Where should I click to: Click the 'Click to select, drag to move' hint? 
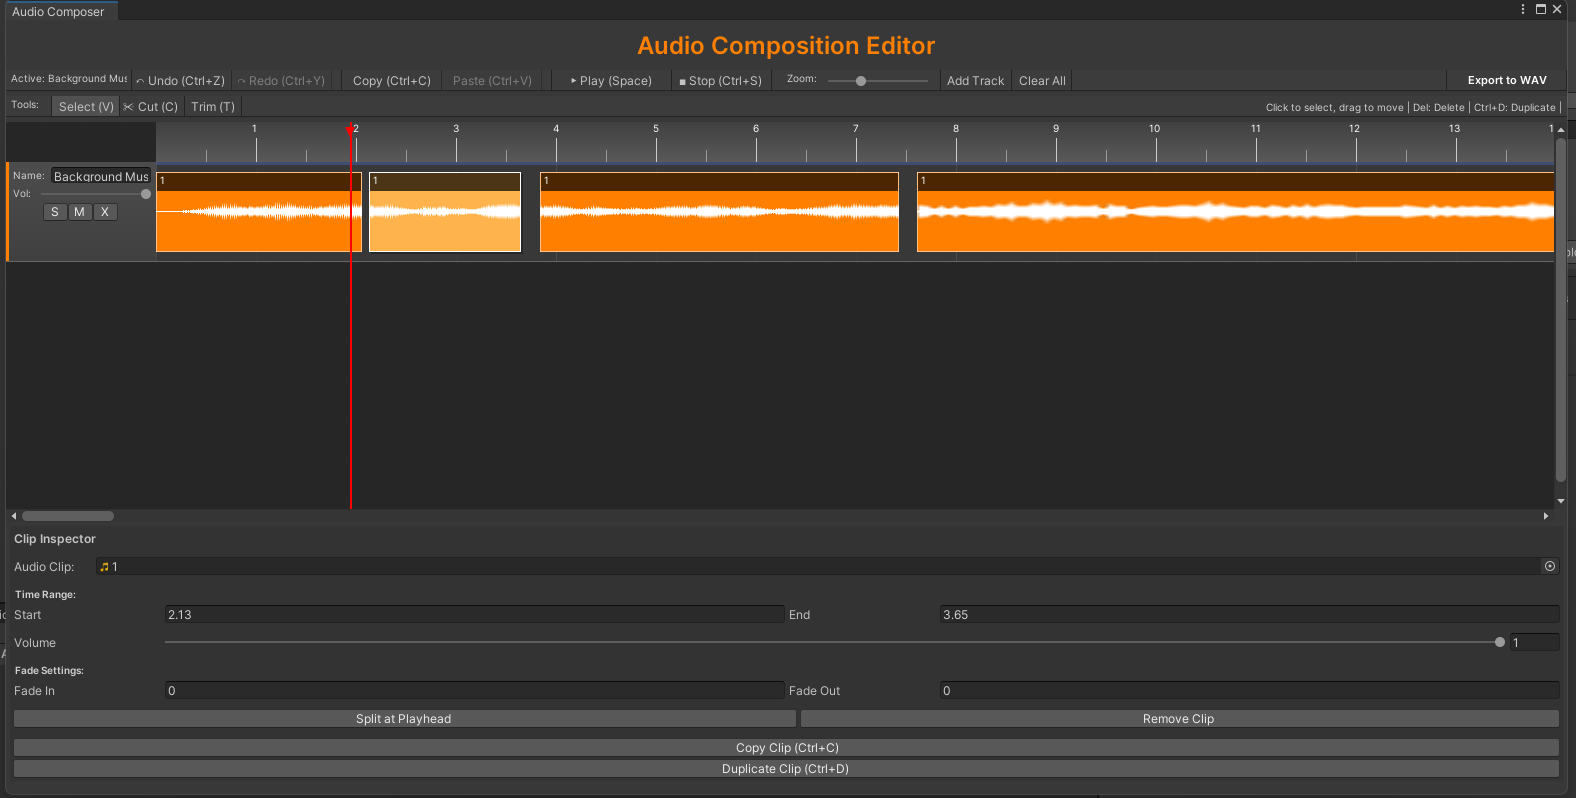pyautogui.click(x=1334, y=108)
